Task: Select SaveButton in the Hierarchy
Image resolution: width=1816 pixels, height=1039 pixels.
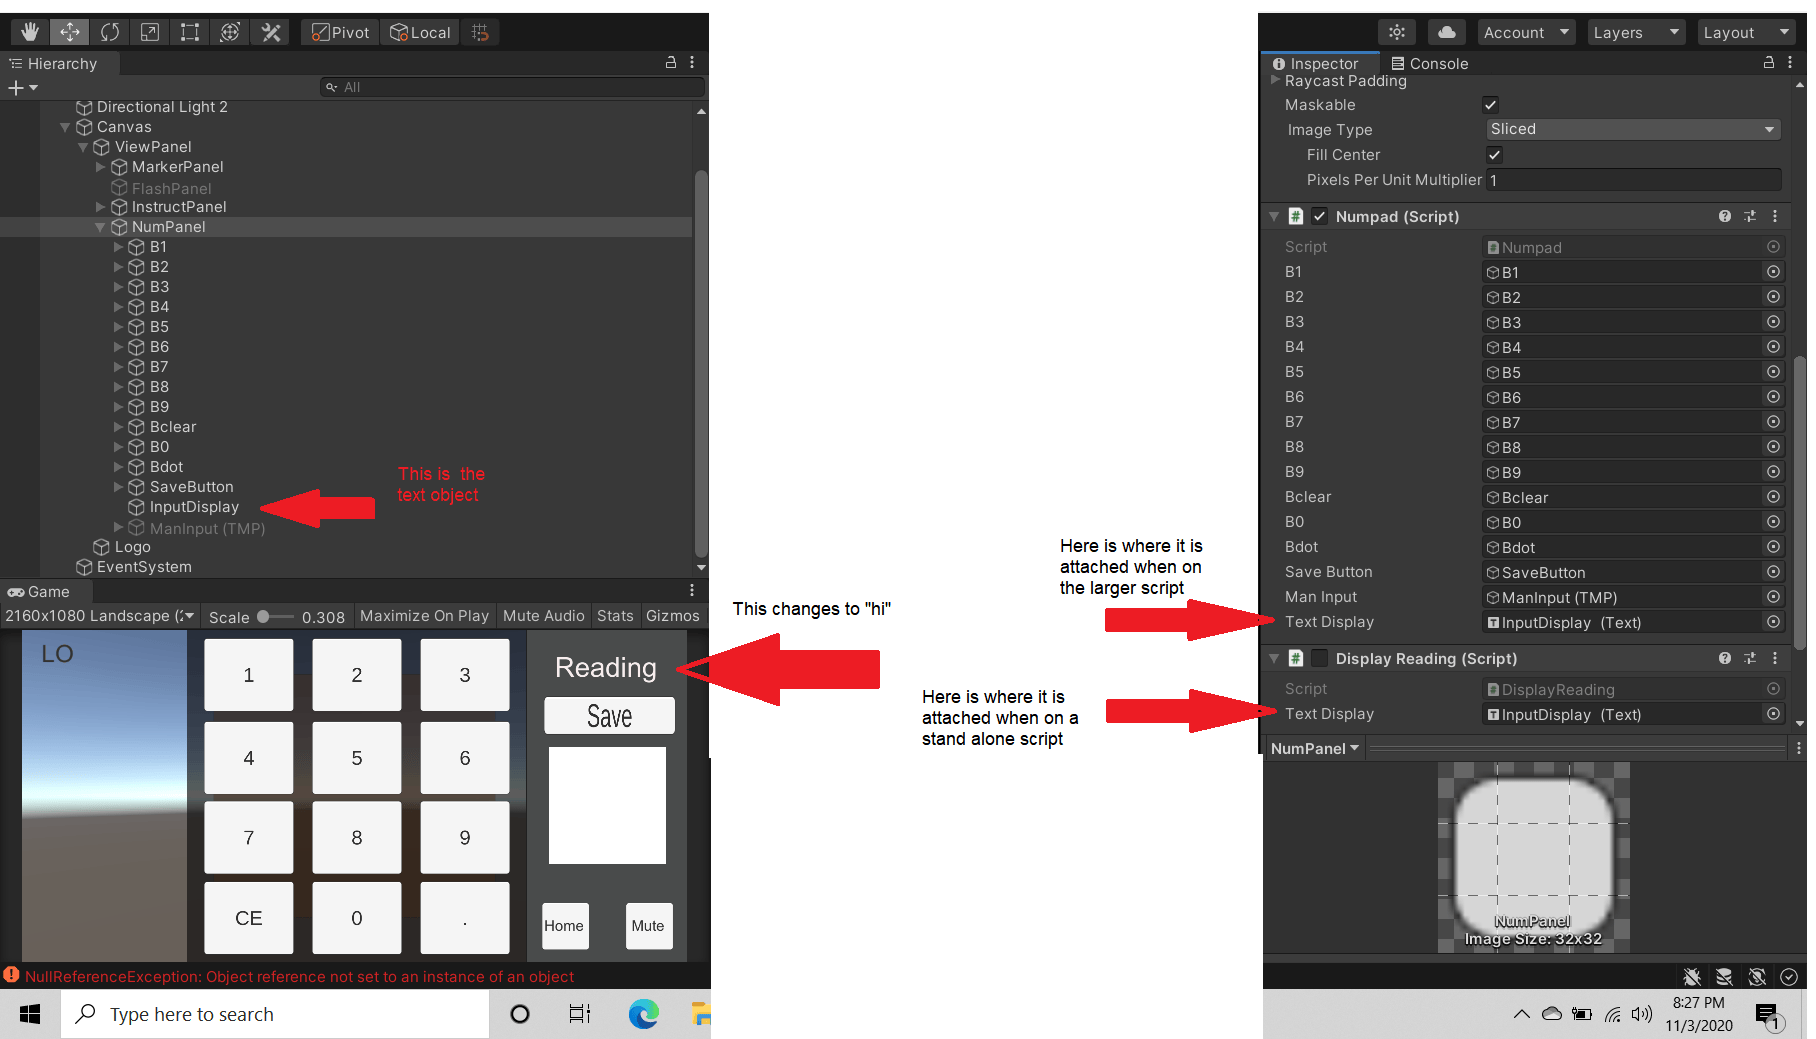Action: click(x=191, y=487)
